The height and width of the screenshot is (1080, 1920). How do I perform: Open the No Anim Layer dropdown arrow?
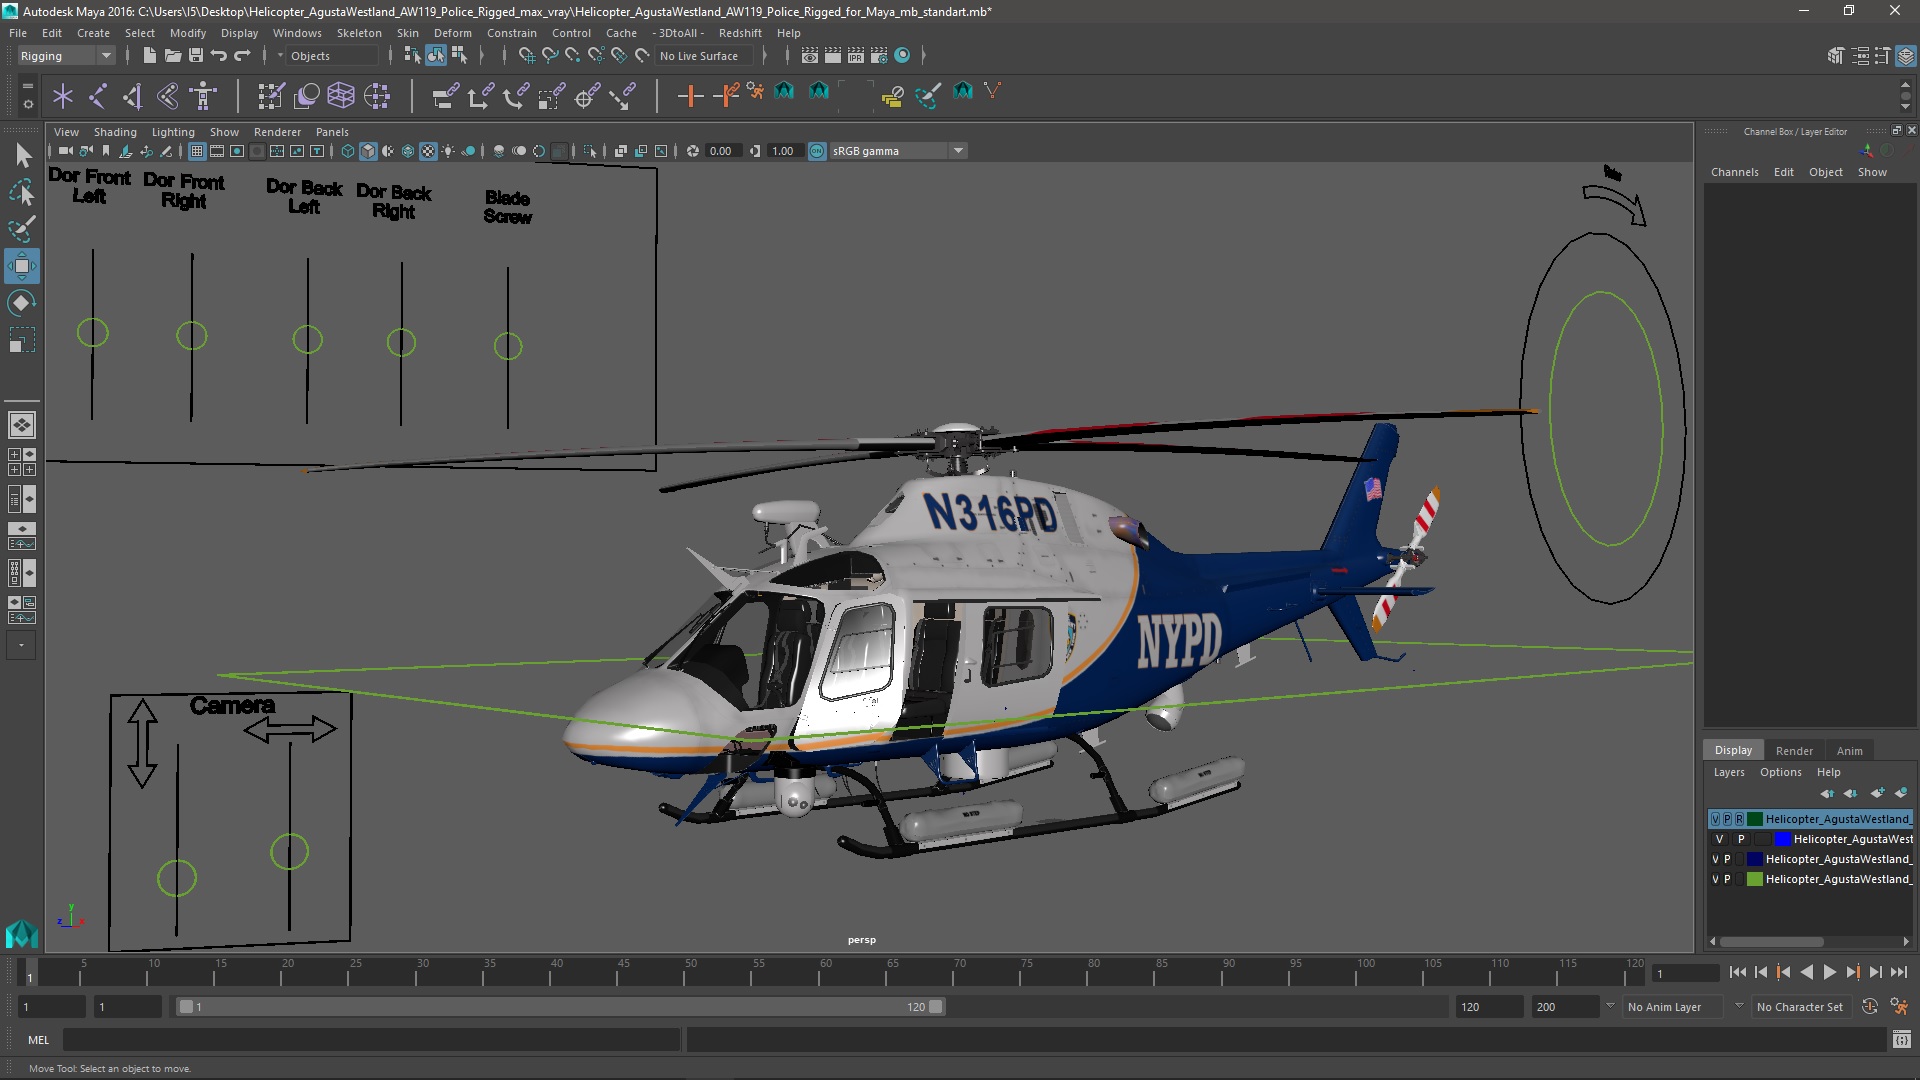tap(1610, 1006)
